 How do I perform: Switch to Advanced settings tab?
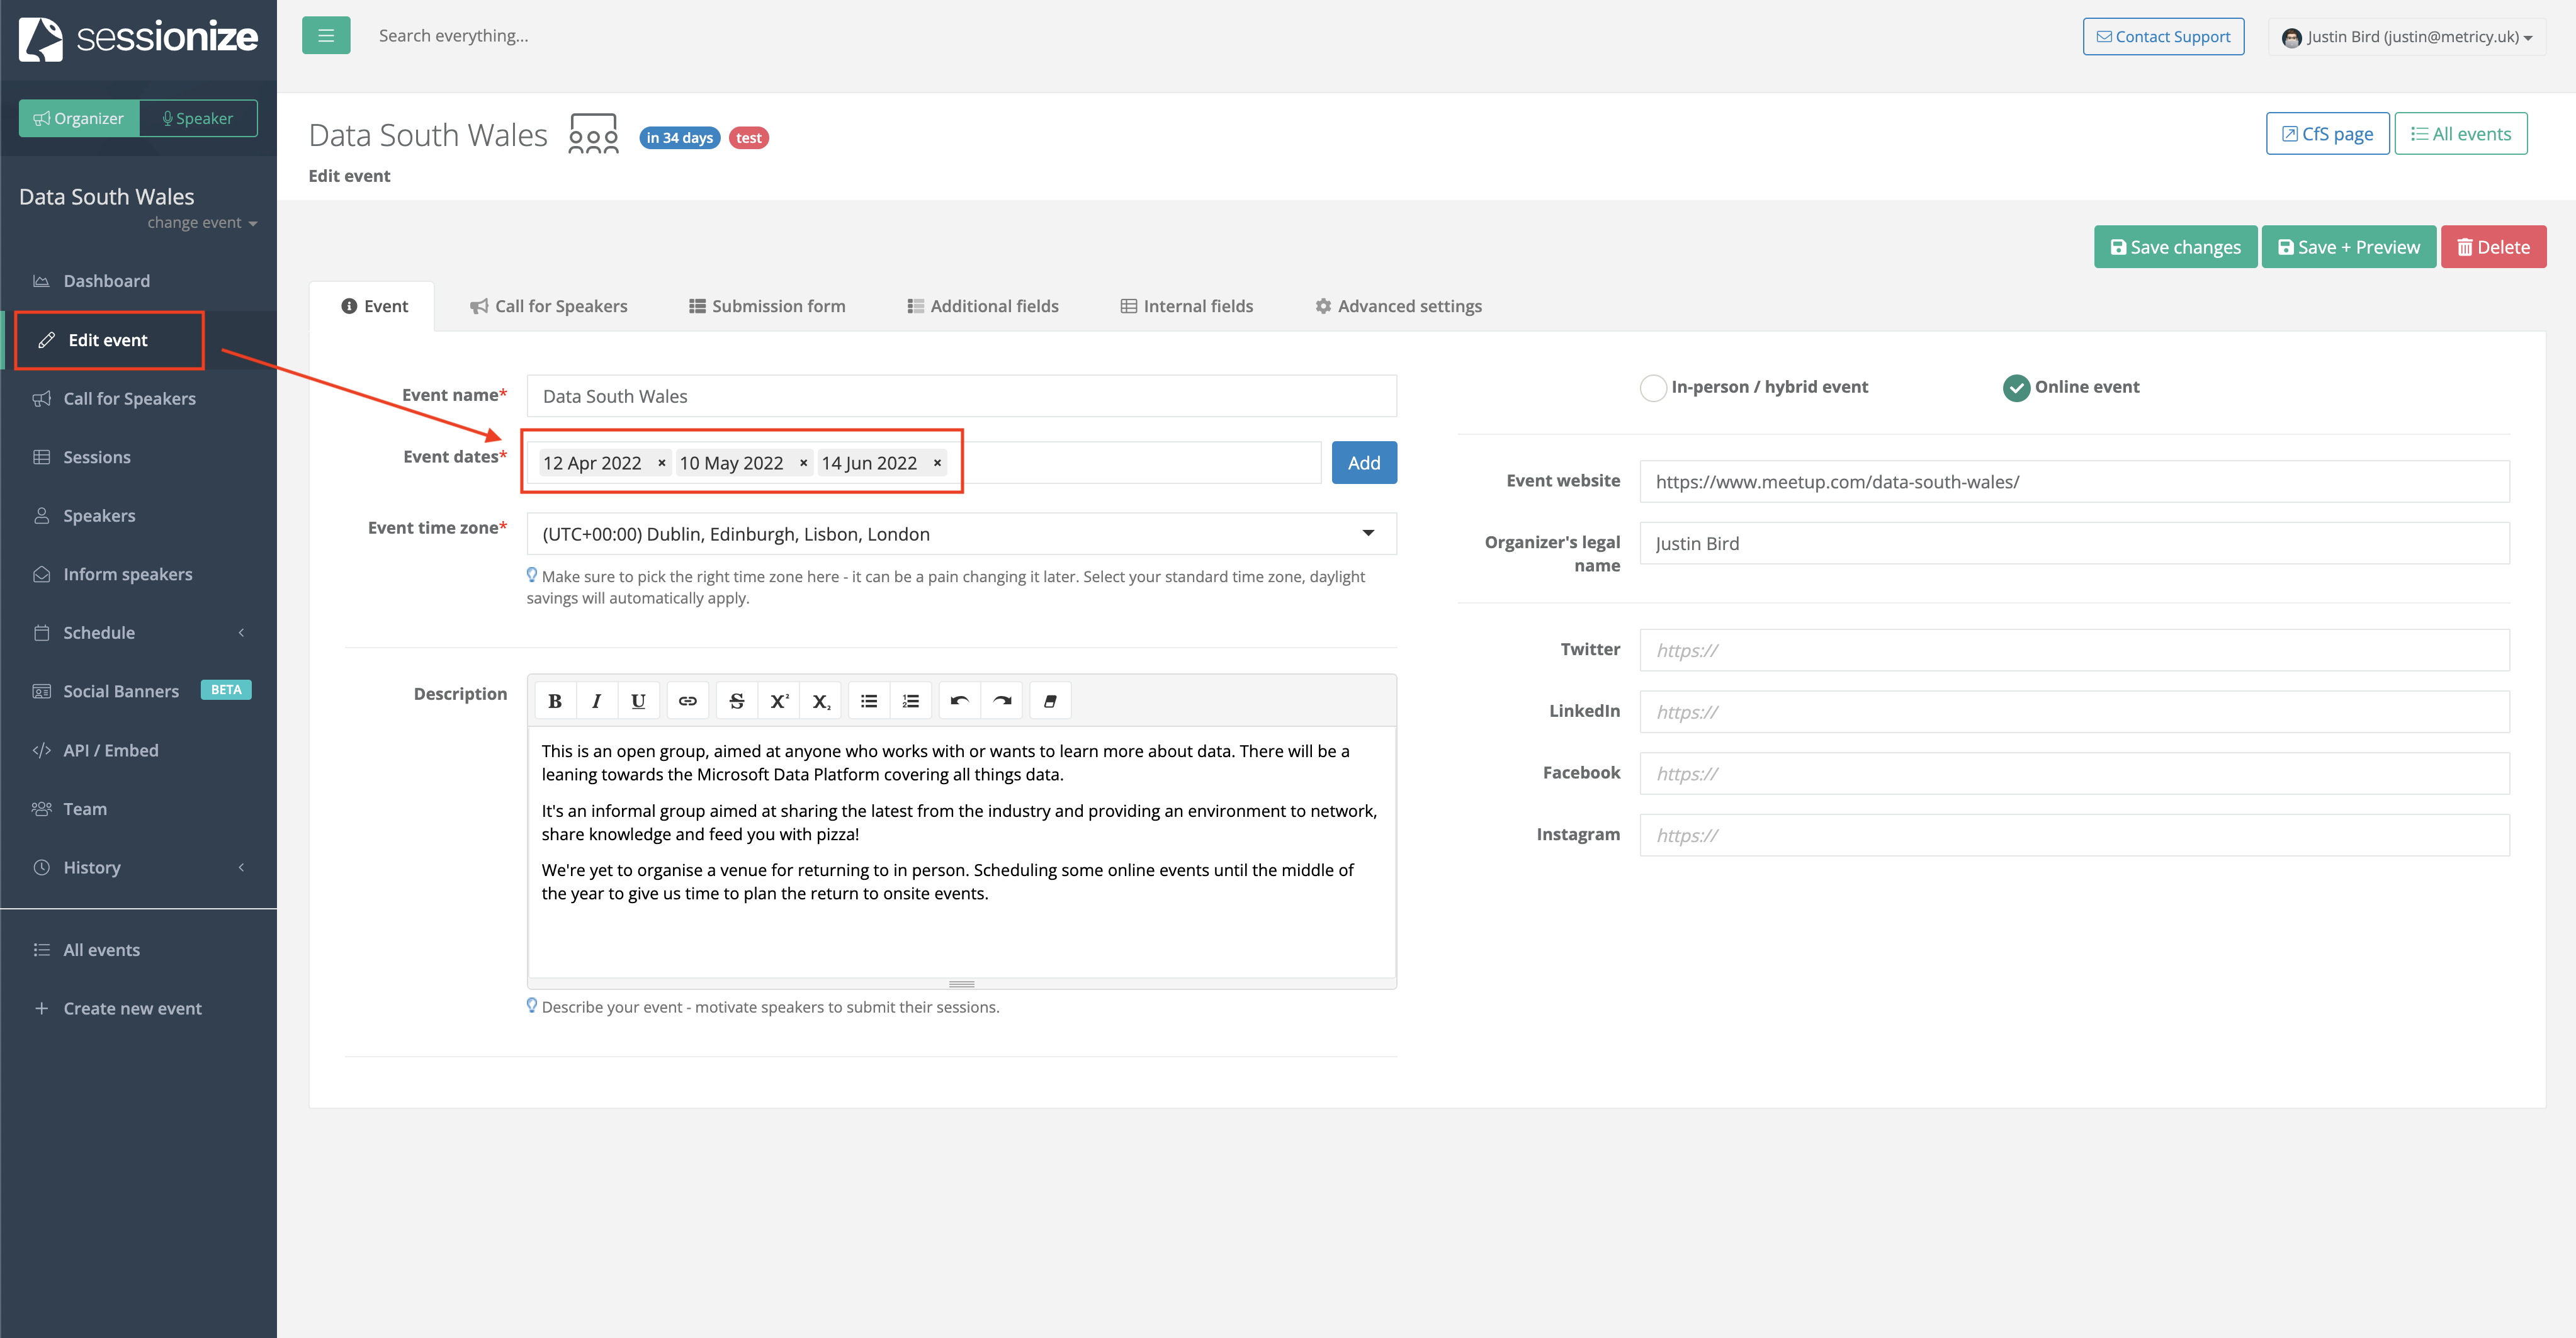pos(1398,306)
